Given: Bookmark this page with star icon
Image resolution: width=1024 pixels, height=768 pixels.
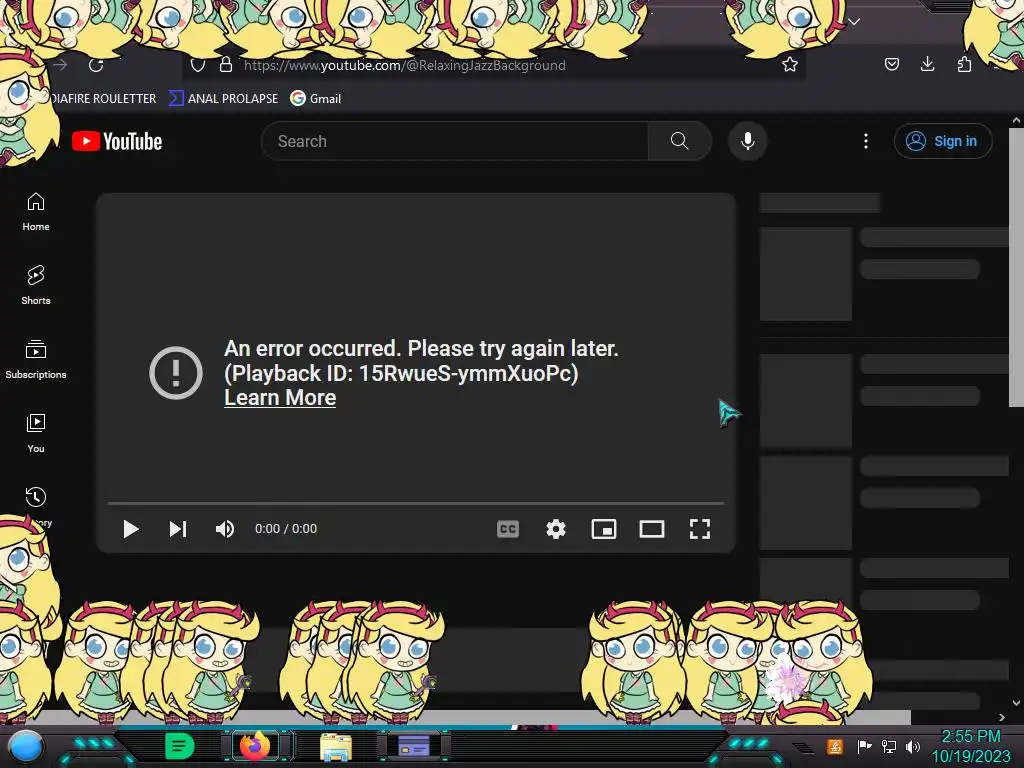Looking at the screenshot, I should pyautogui.click(x=790, y=64).
